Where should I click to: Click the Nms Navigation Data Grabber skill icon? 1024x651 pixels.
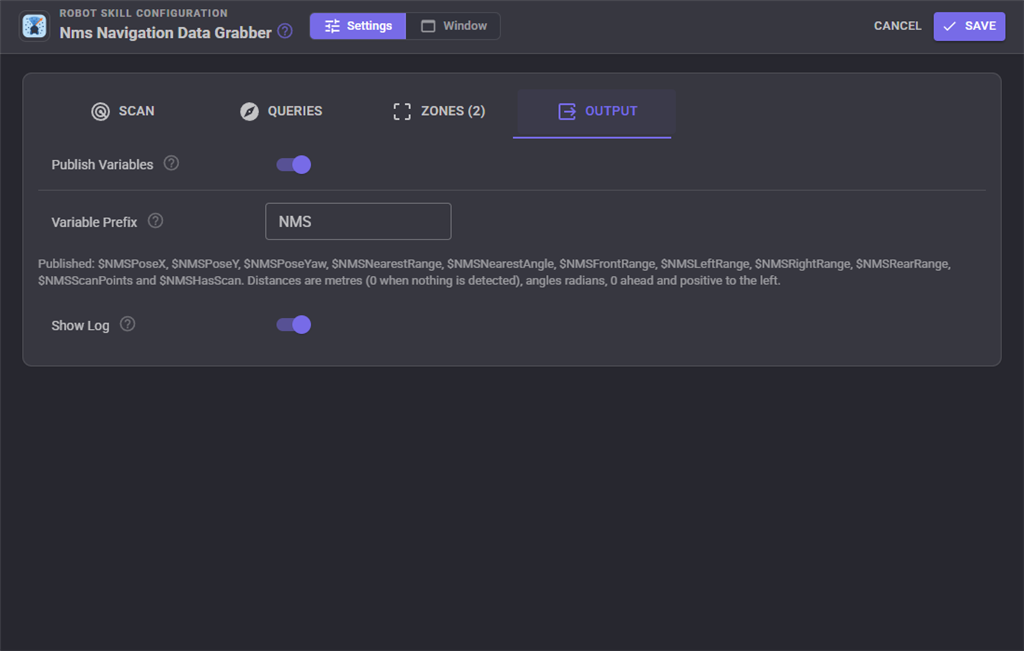point(35,26)
